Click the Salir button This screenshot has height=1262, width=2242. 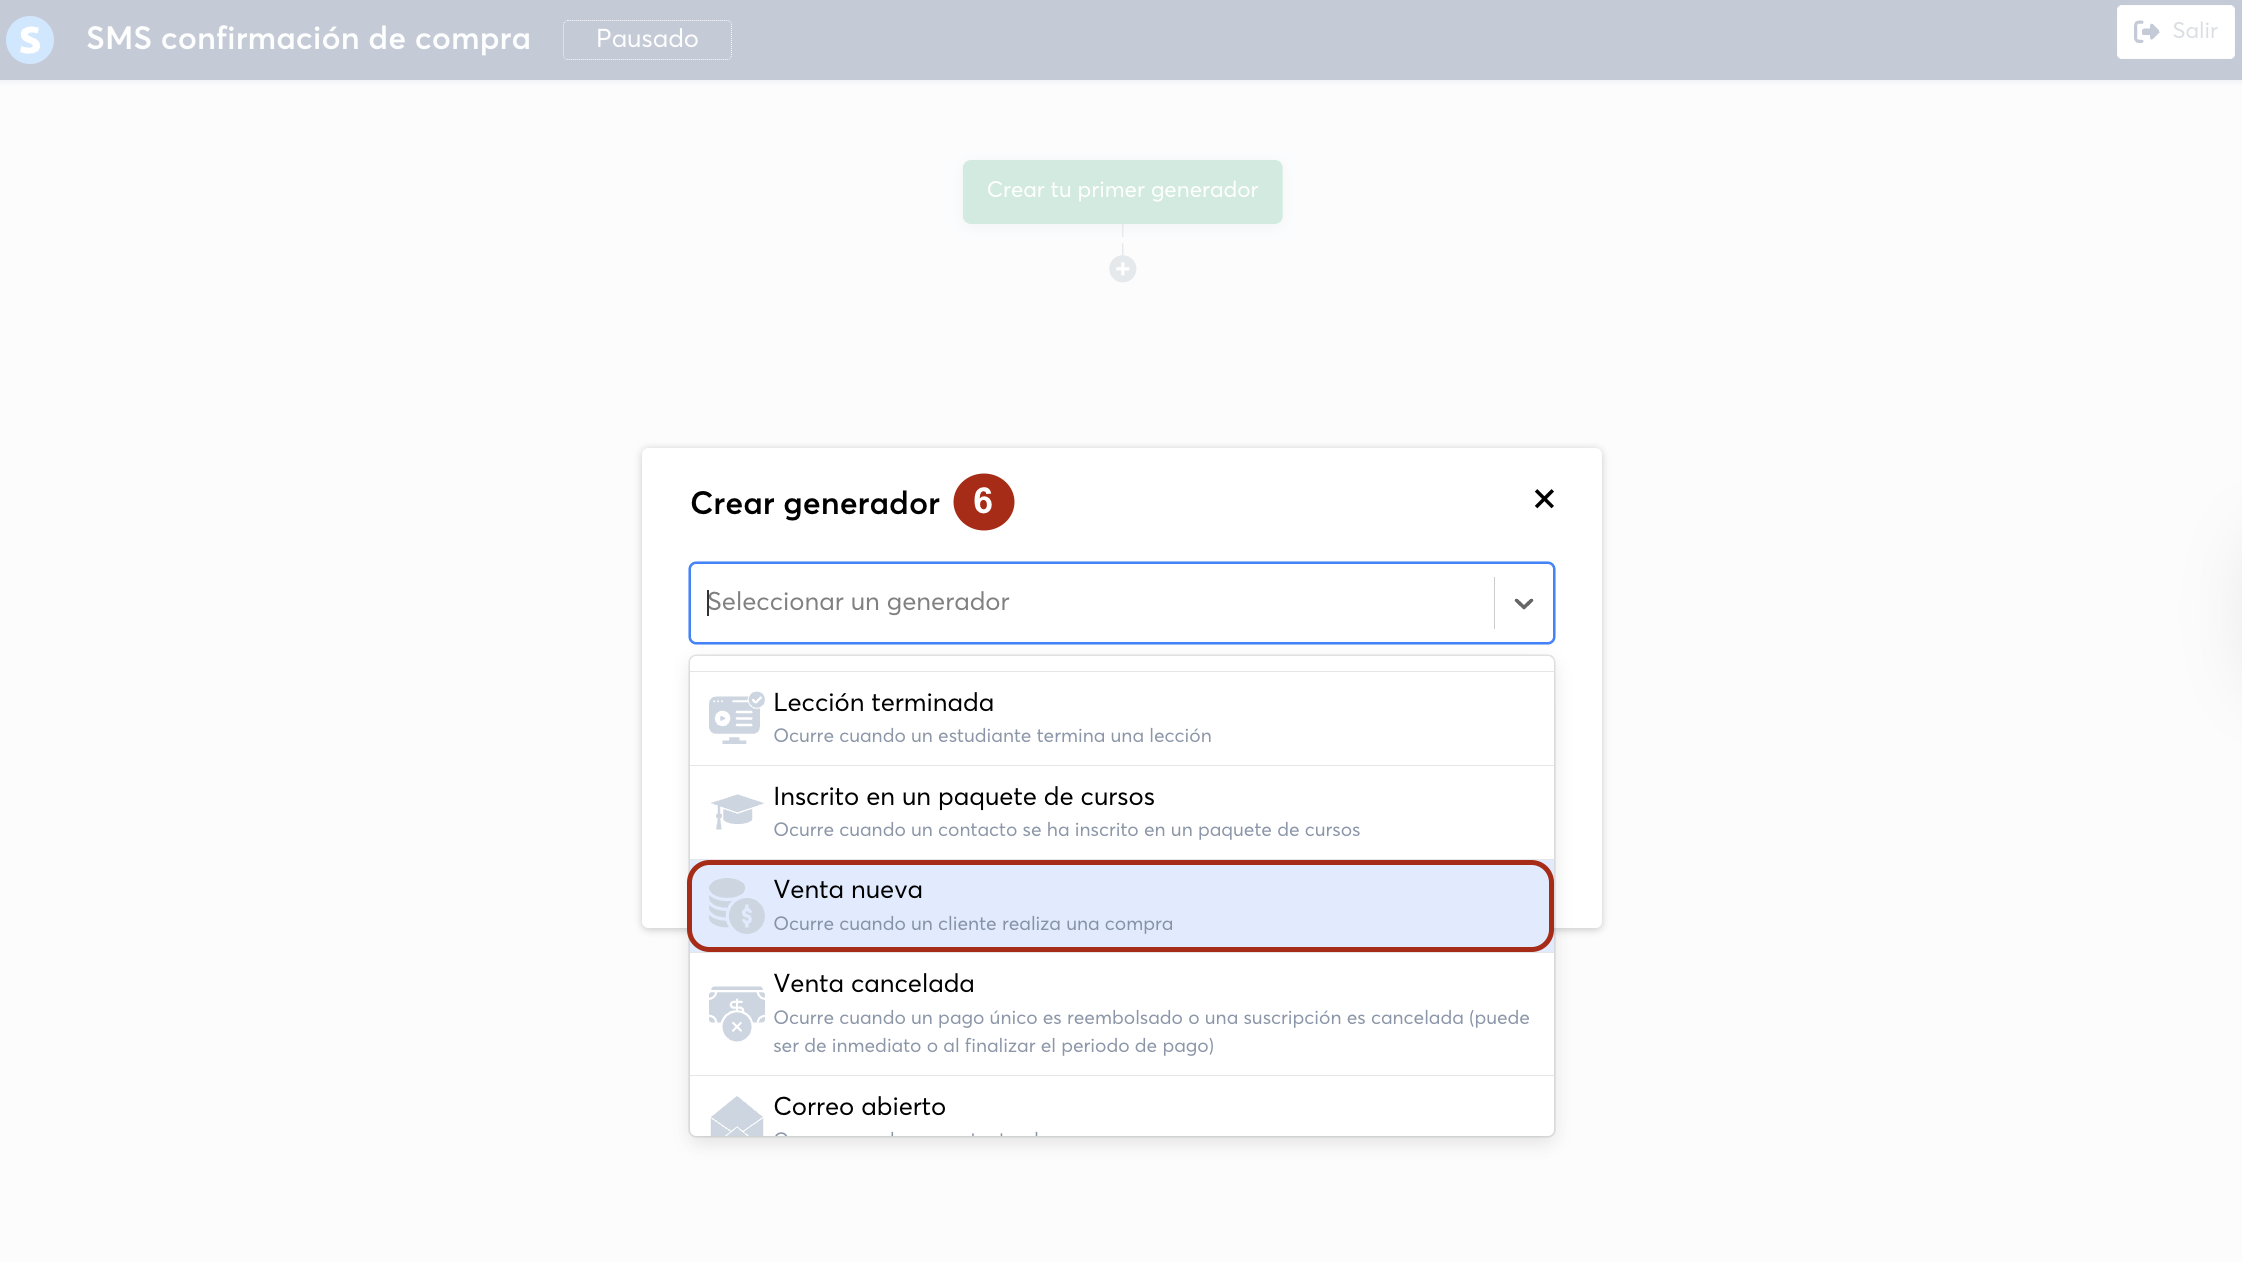2175,32
